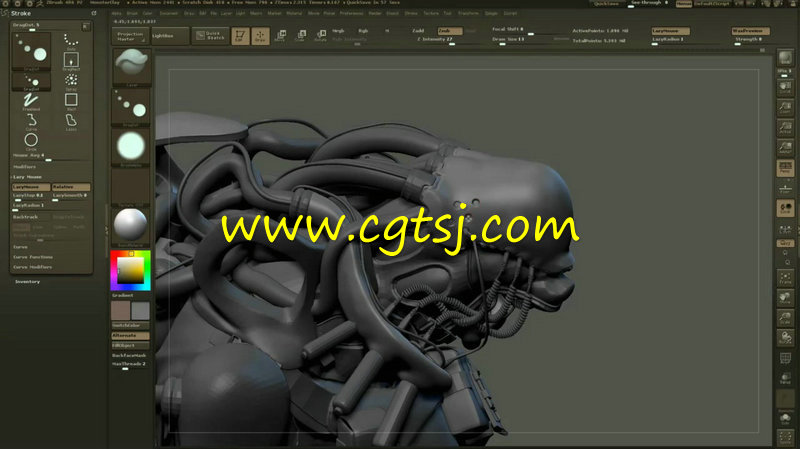Toggle the Zsub mode button

tap(449, 31)
